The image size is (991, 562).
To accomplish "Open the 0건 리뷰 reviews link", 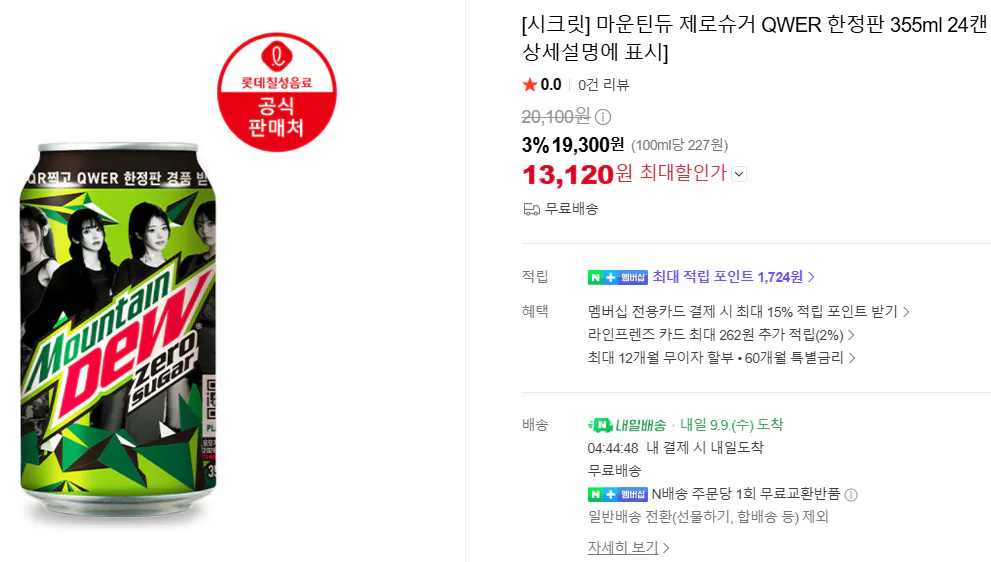I will [604, 85].
